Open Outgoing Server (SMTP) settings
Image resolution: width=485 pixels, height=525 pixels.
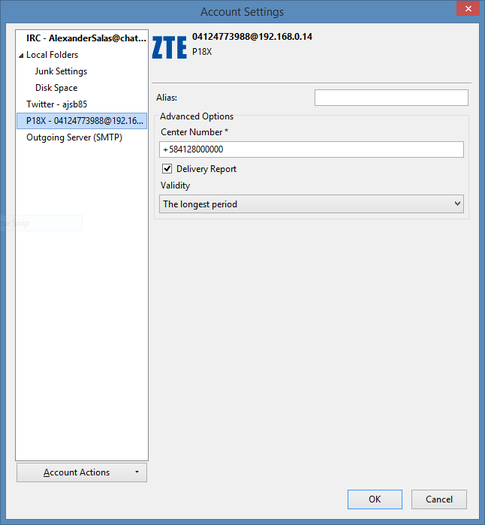(74, 137)
